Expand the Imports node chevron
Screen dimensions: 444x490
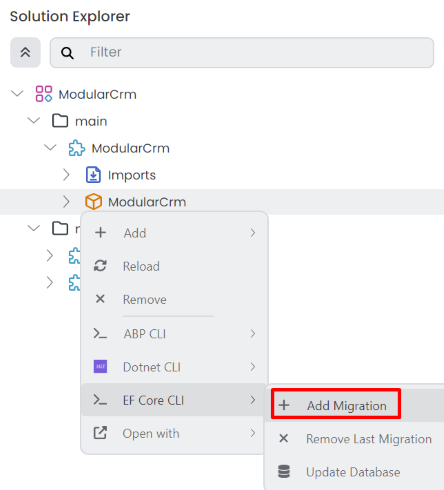[x=66, y=175]
